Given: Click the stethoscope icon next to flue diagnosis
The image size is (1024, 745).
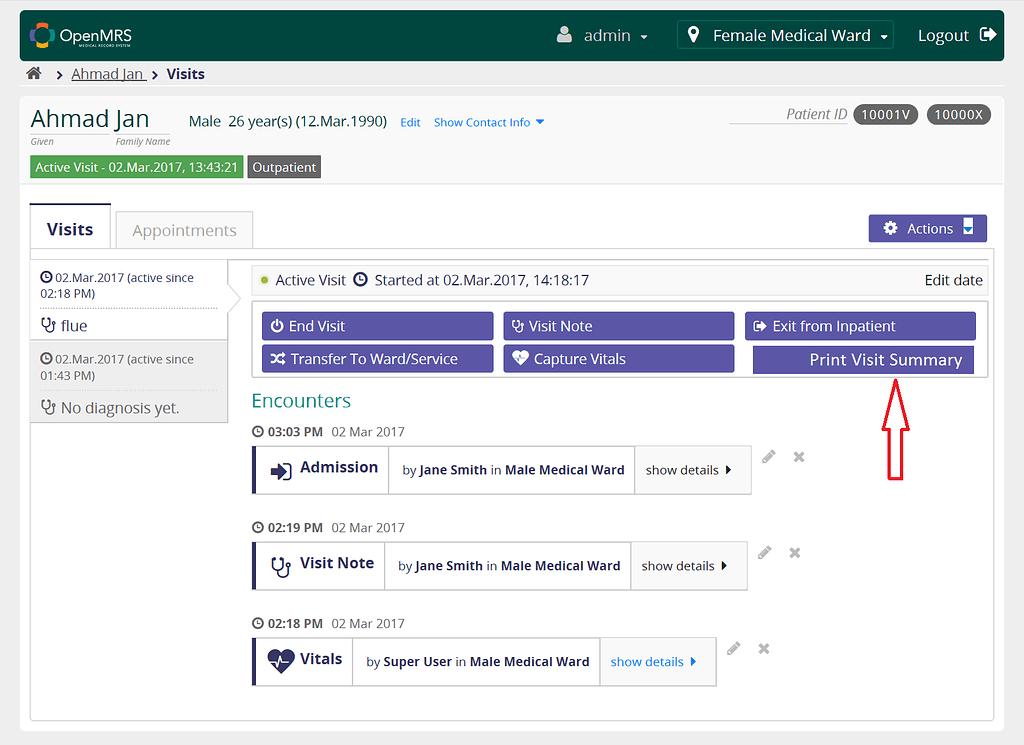Looking at the screenshot, I should 49,325.
